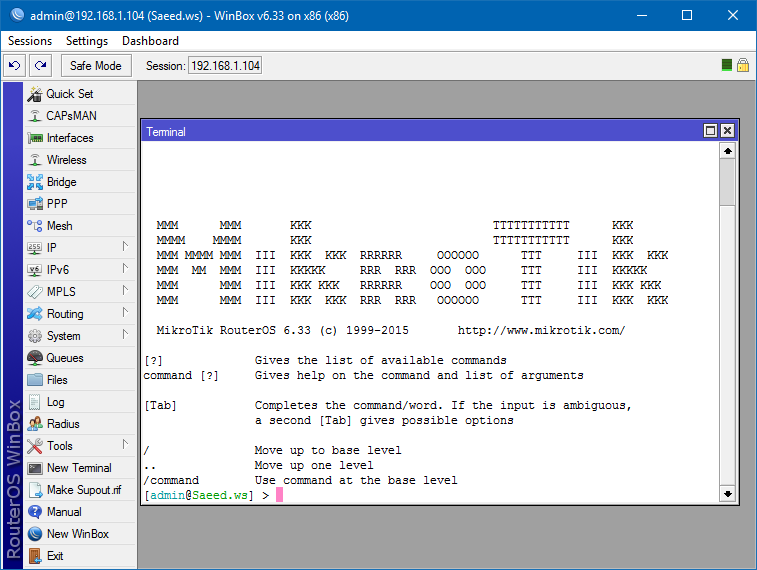Click the Routing menu icon
This screenshot has width=757, height=570.
point(35,314)
